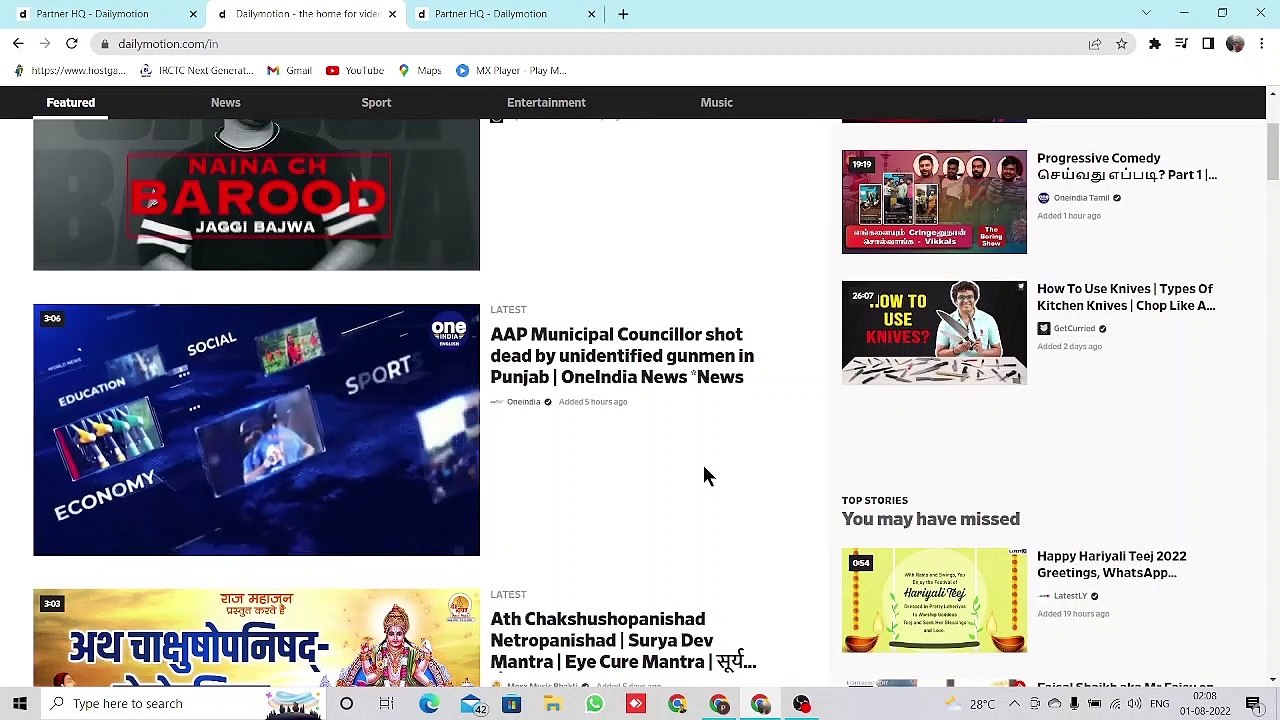
Task: Open Progressive Comedy video title
Action: pos(1127,166)
